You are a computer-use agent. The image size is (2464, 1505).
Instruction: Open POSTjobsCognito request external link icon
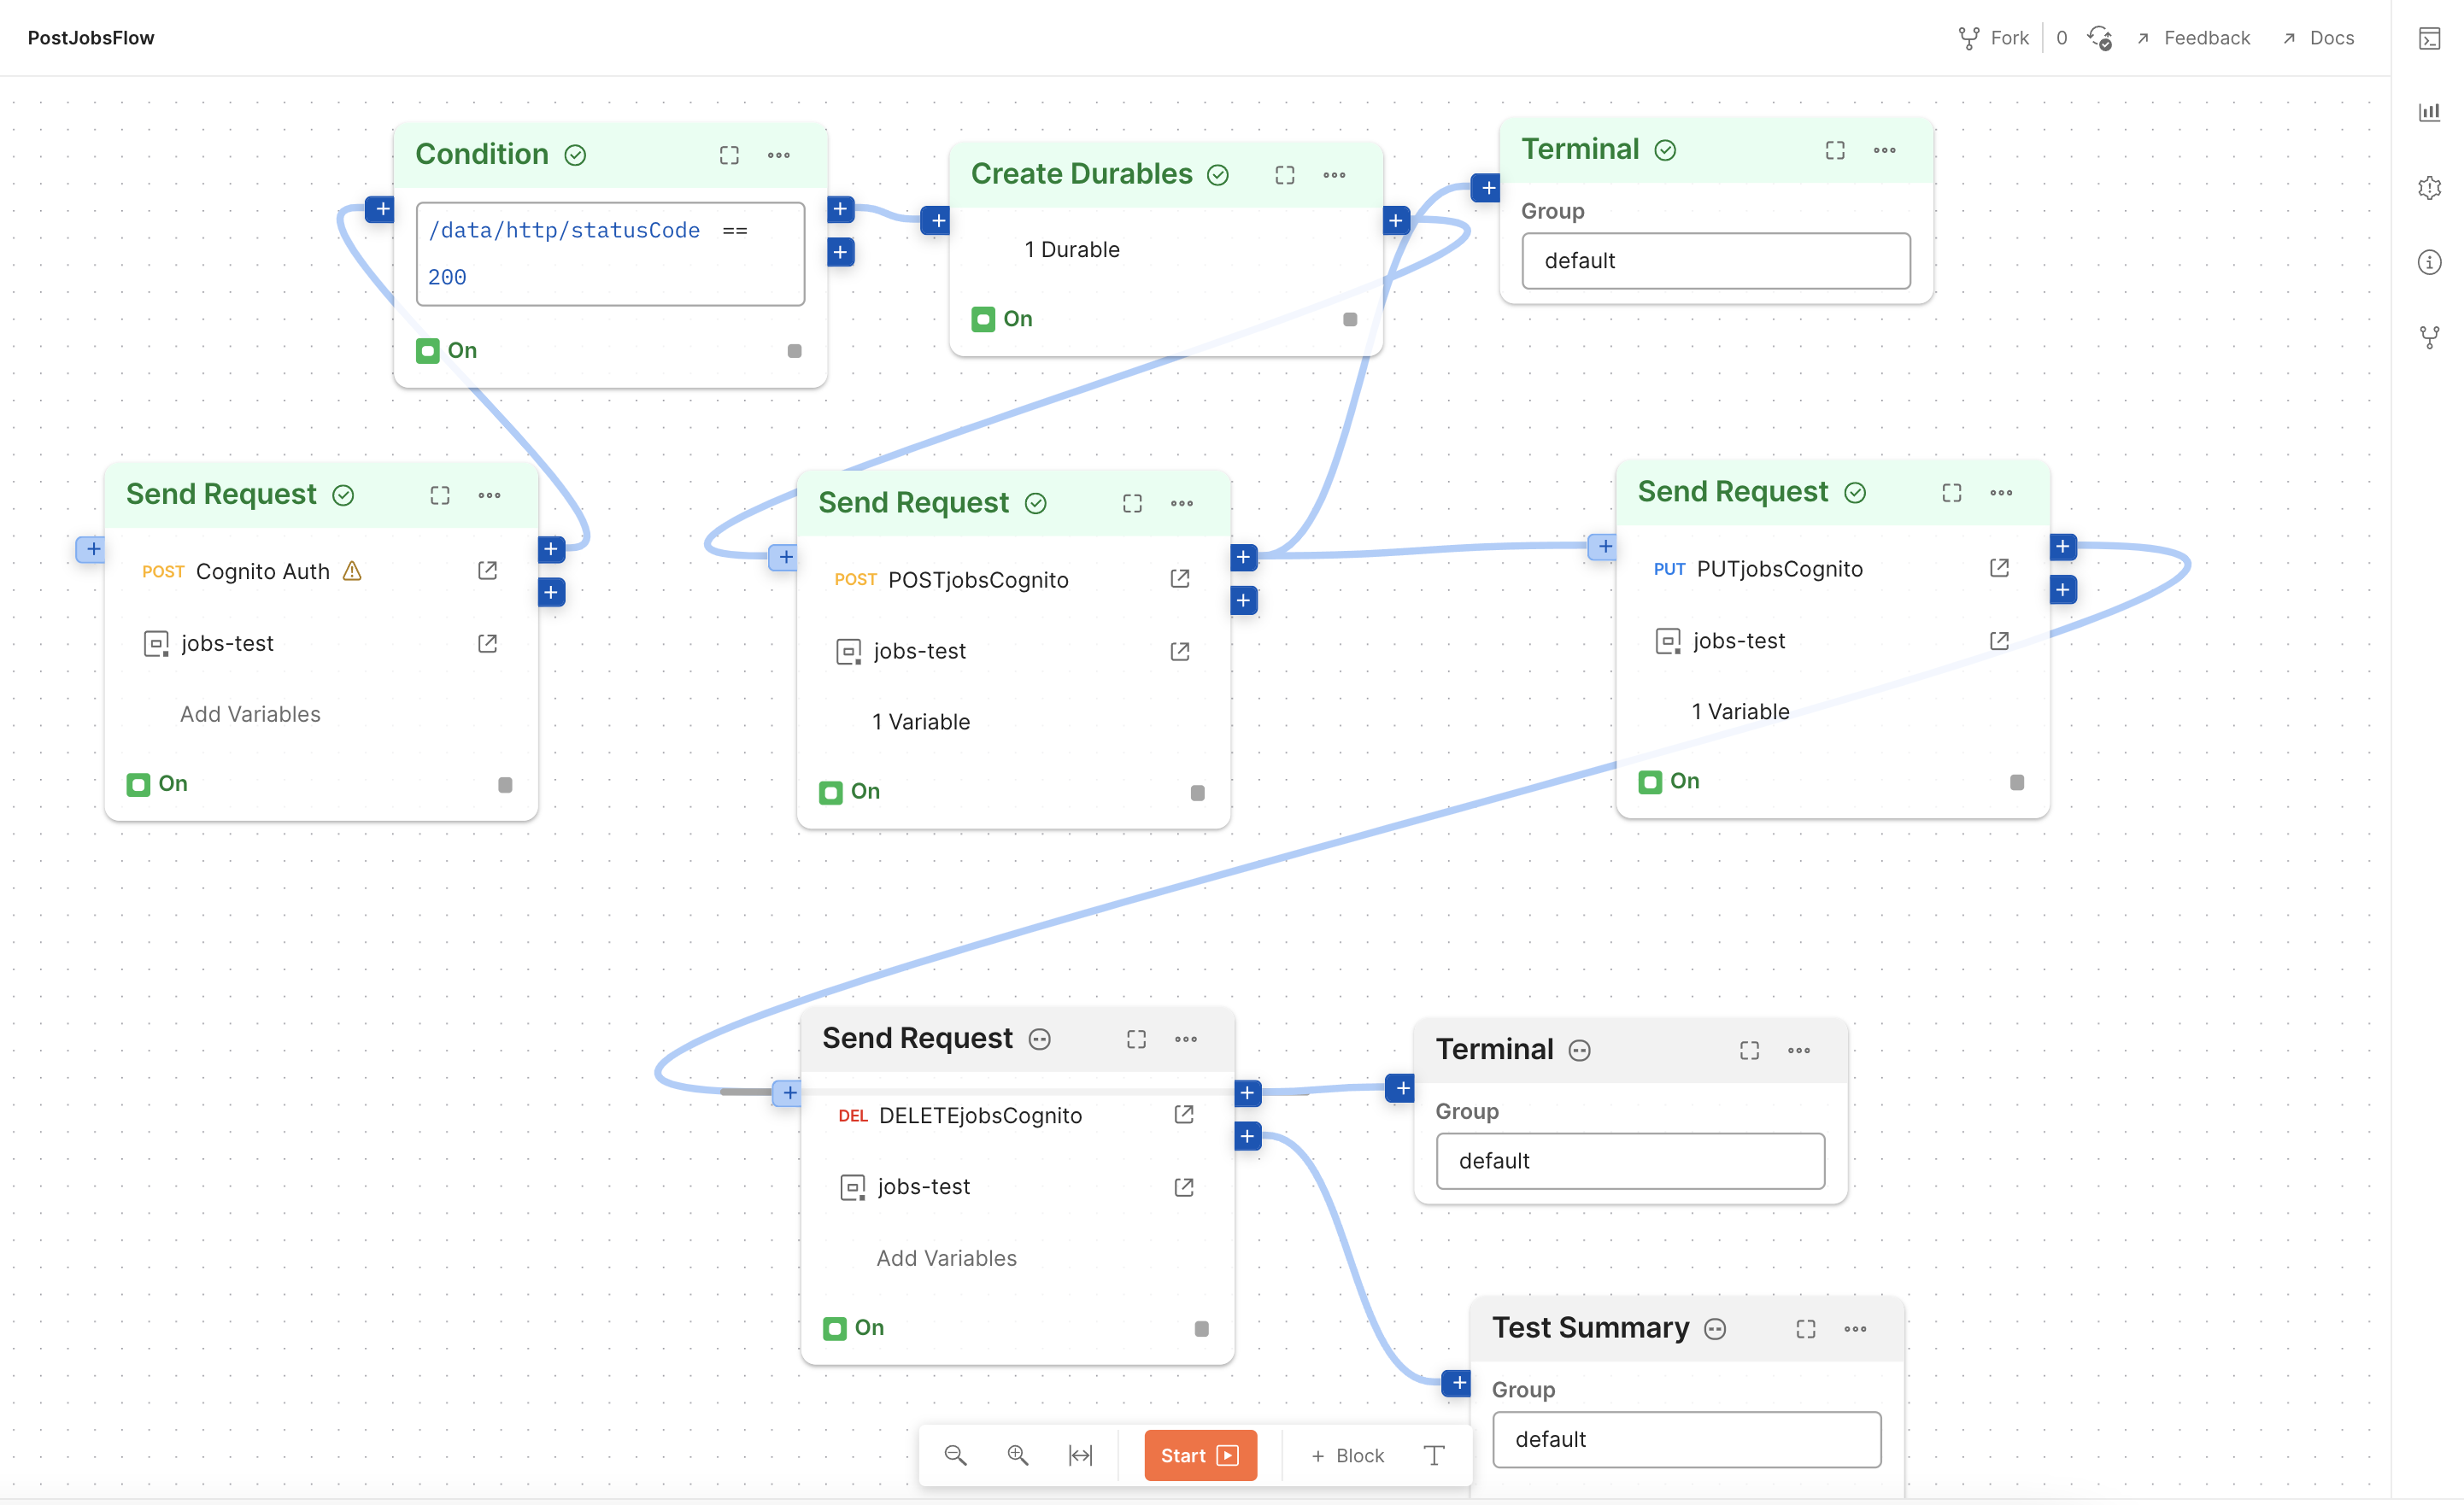pyautogui.click(x=1179, y=578)
